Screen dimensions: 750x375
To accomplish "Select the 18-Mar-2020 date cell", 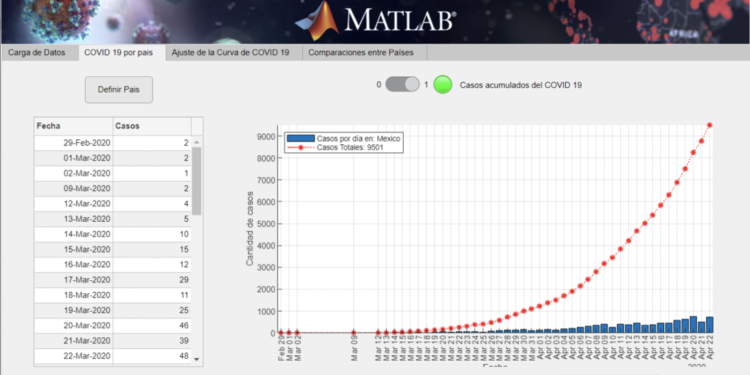I will pos(74,295).
